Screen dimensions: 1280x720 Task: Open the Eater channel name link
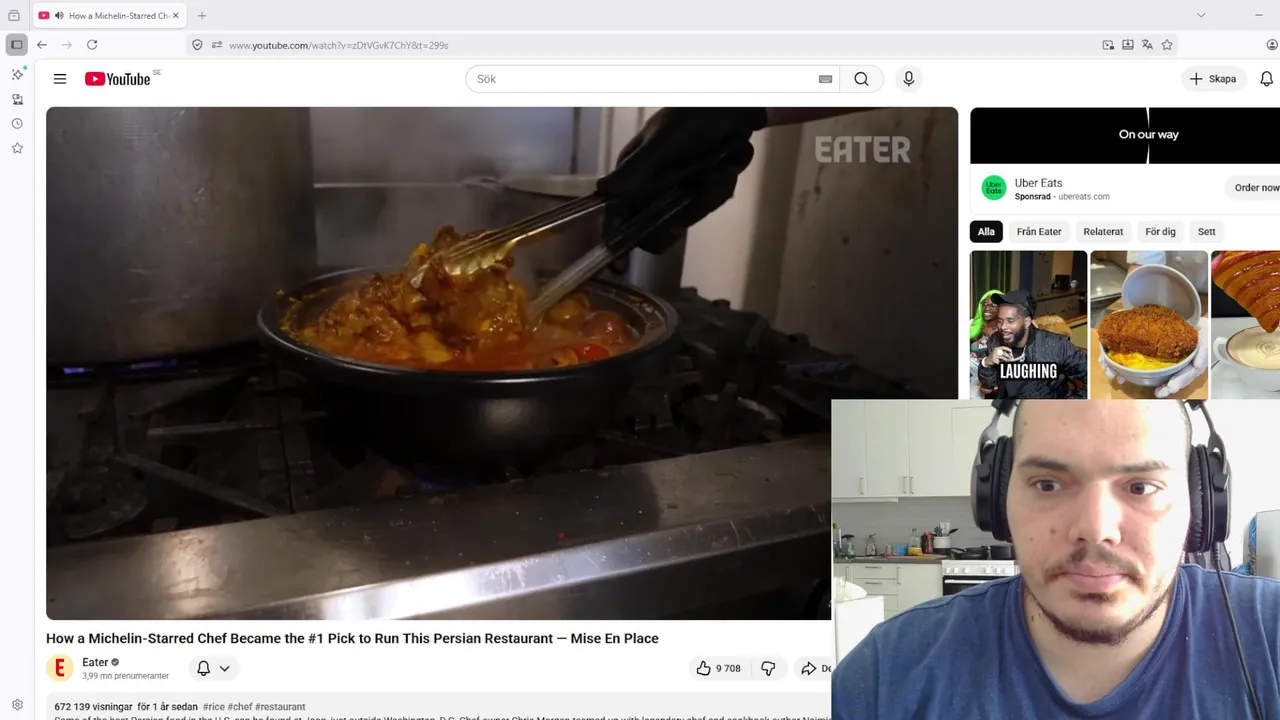pyautogui.click(x=95, y=662)
